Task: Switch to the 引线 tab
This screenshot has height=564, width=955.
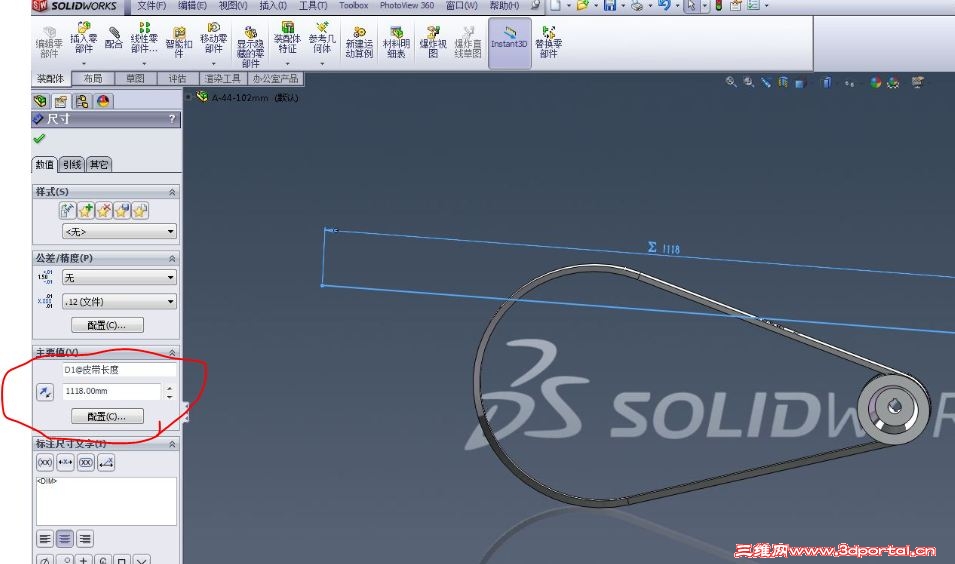Action: 72,164
